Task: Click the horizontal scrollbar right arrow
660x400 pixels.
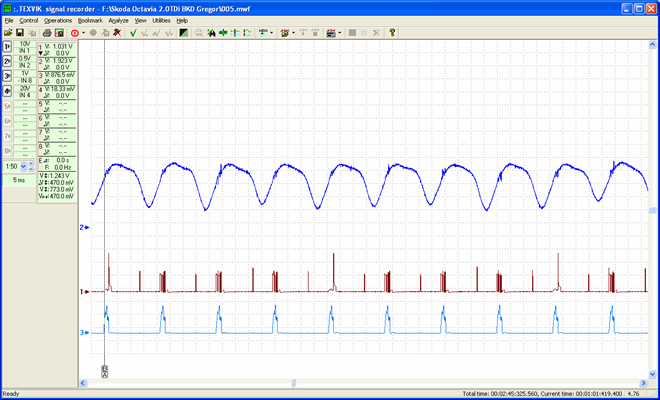Action: tap(643, 383)
